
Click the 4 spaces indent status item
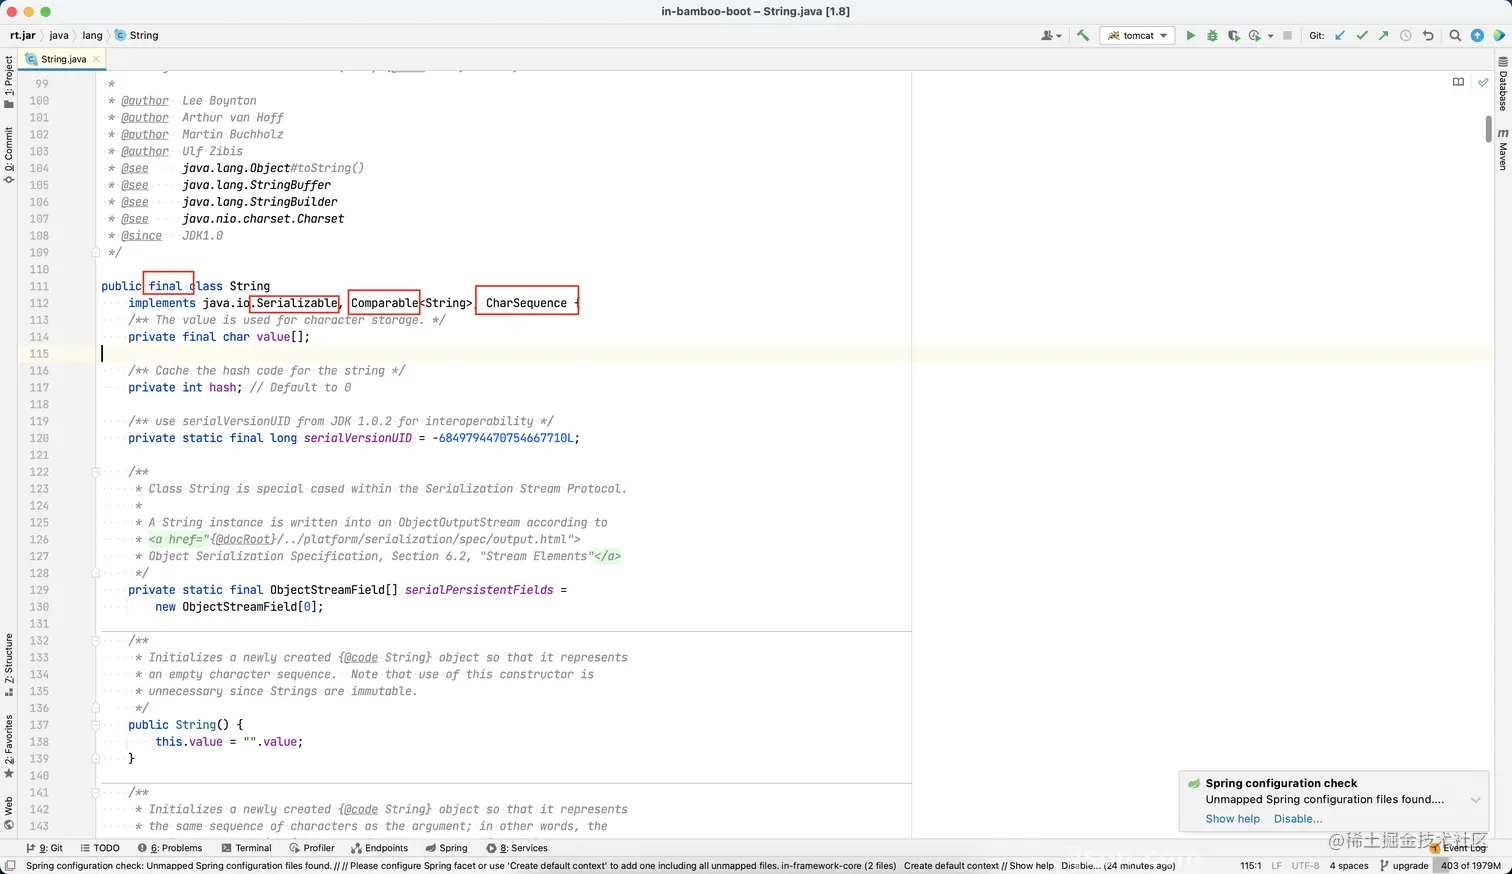(1349, 866)
